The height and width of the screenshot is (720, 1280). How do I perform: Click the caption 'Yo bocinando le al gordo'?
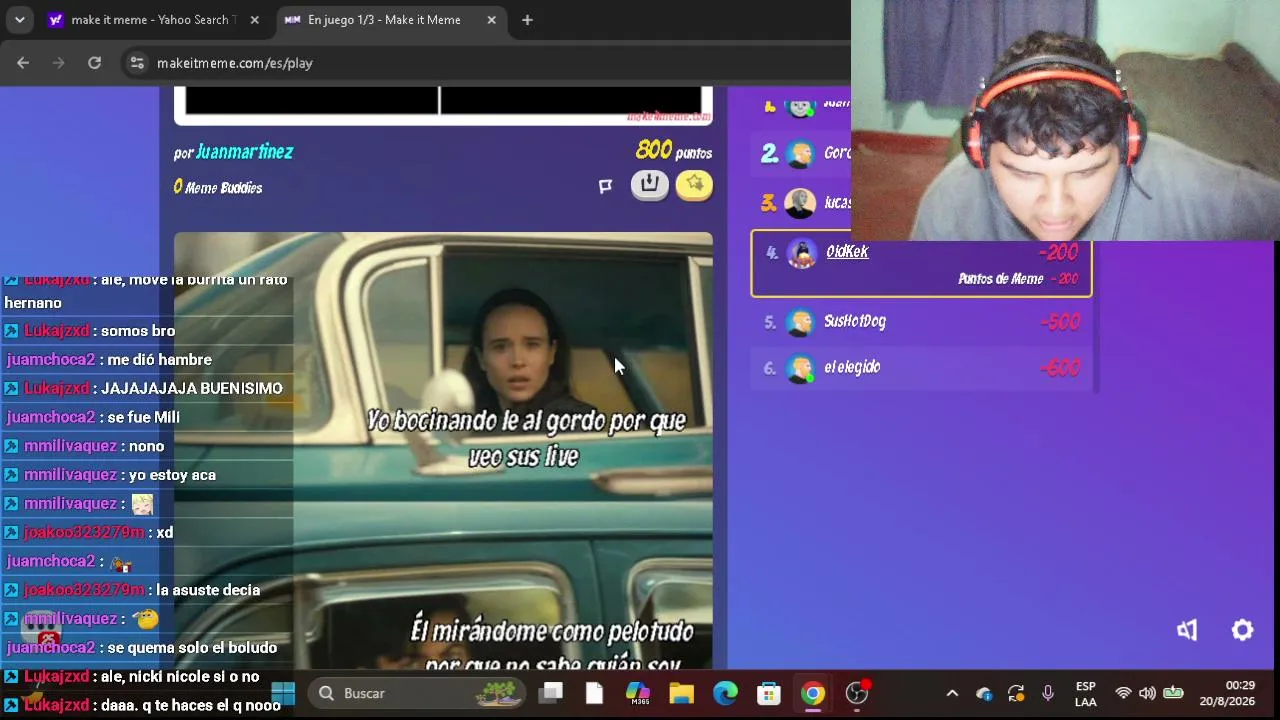[526, 438]
